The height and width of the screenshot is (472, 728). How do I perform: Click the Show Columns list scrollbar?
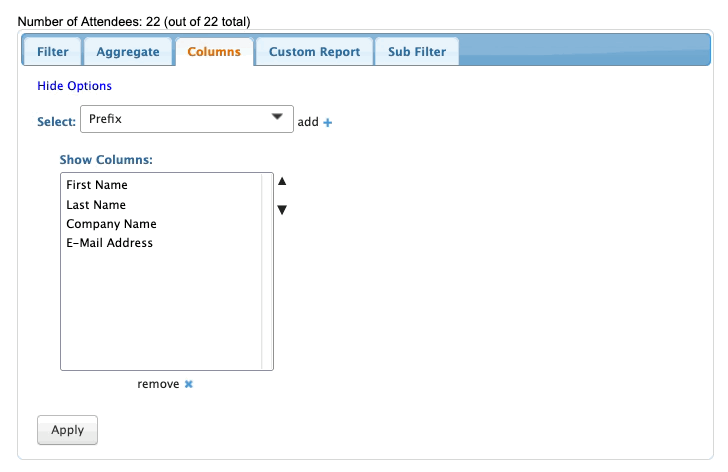coord(267,272)
